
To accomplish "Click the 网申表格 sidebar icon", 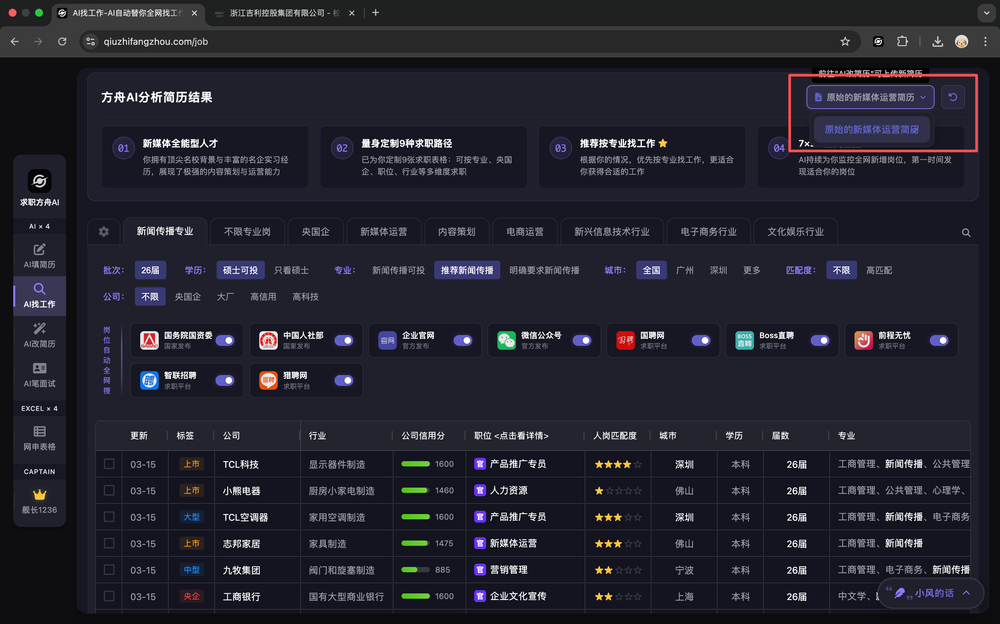I will [40, 439].
